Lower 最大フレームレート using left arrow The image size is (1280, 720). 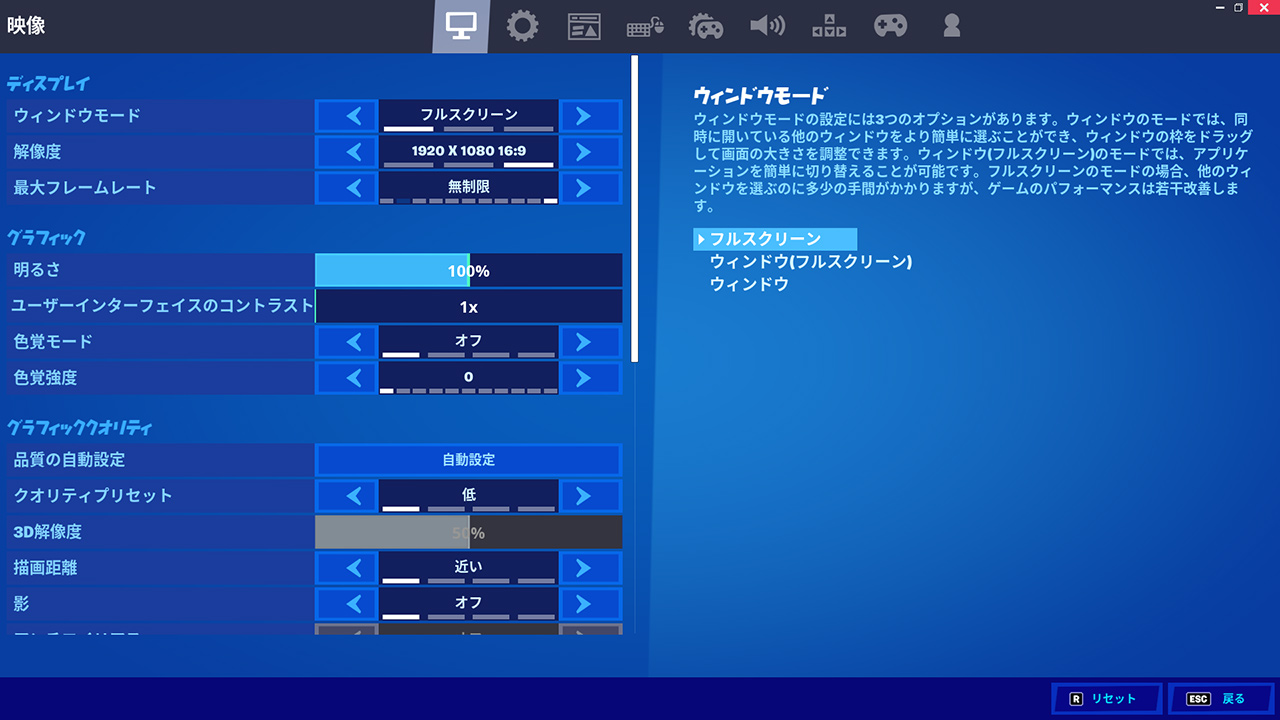pos(347,188)
